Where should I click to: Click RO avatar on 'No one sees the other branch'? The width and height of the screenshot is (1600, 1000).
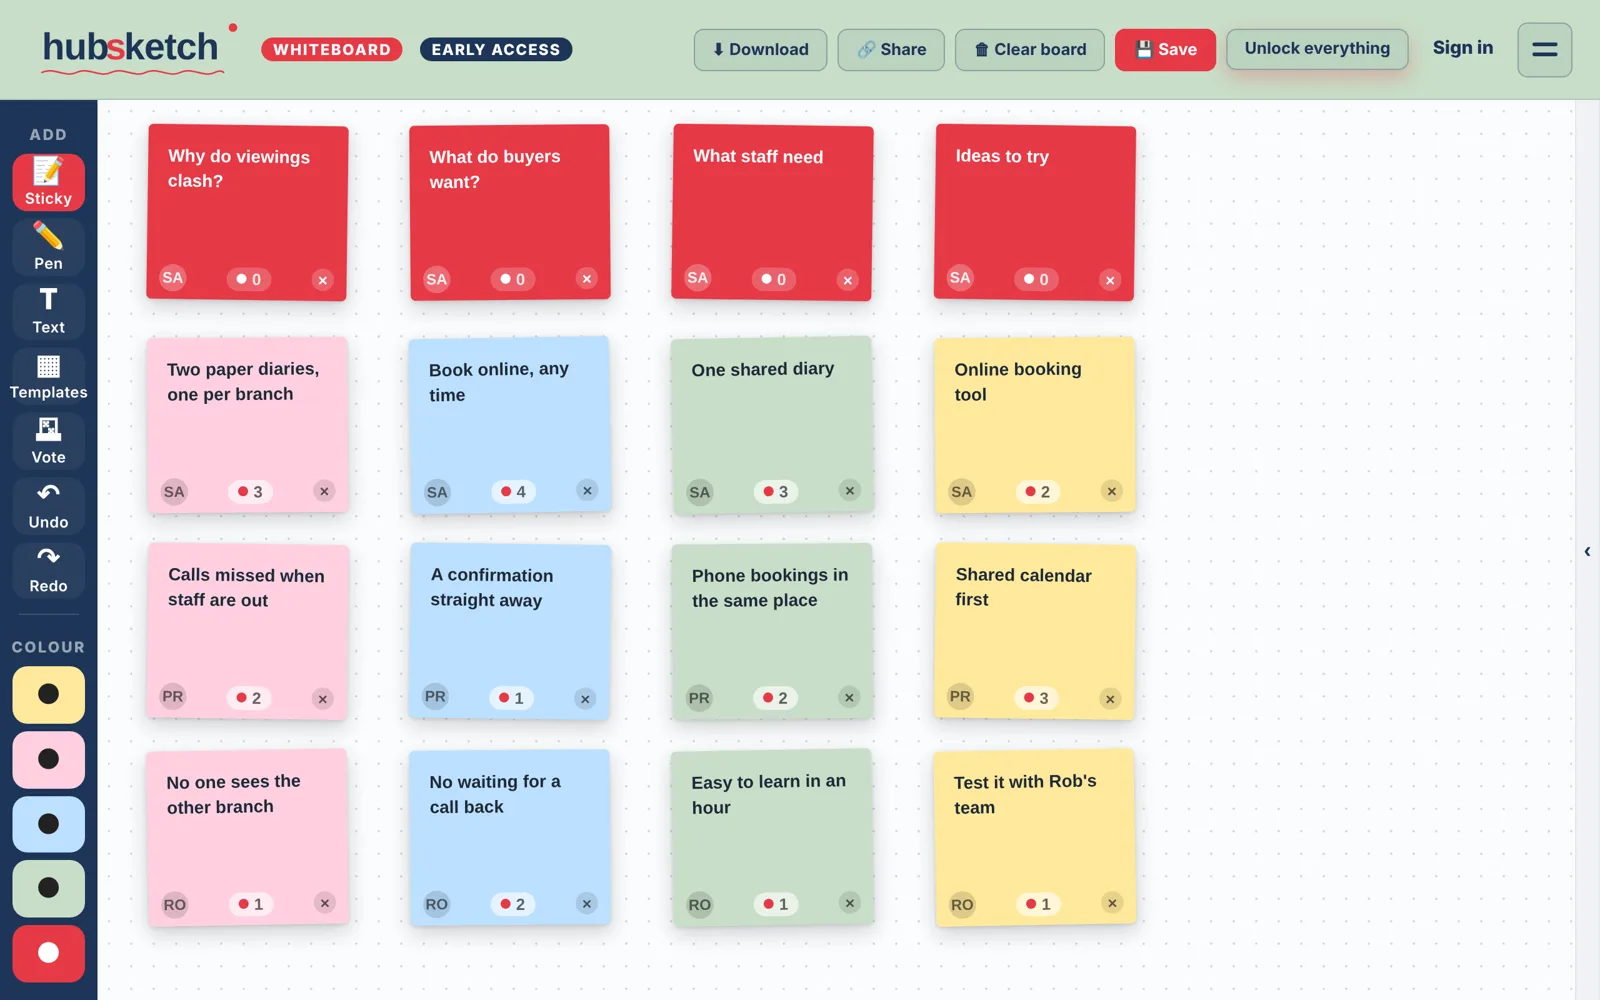click(x=174, y=904)
